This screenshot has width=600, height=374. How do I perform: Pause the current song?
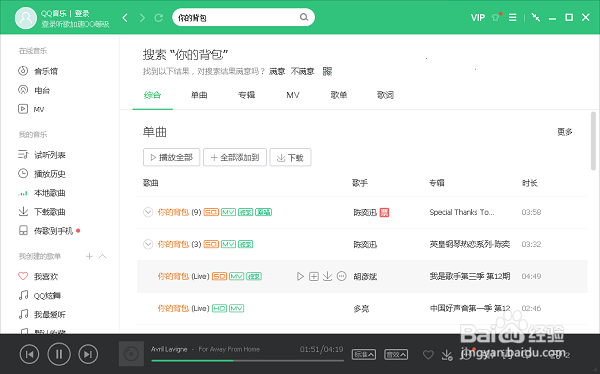59,354
